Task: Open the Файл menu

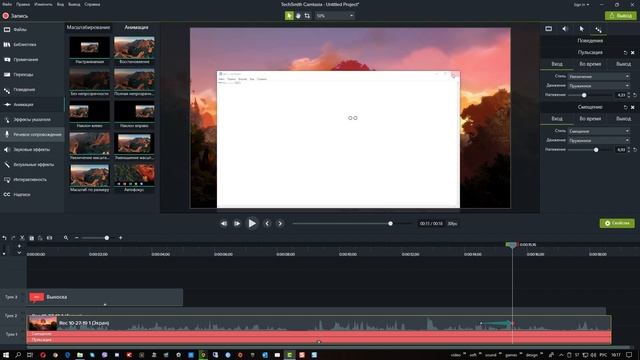Action: (7, 4)
